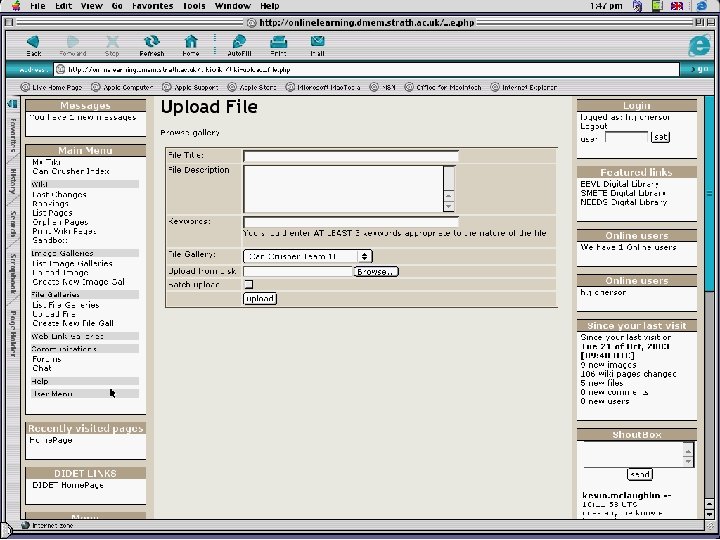This screenshot has height=540, width=720.
Task: Open the View menu
Action: click(91, 6)
